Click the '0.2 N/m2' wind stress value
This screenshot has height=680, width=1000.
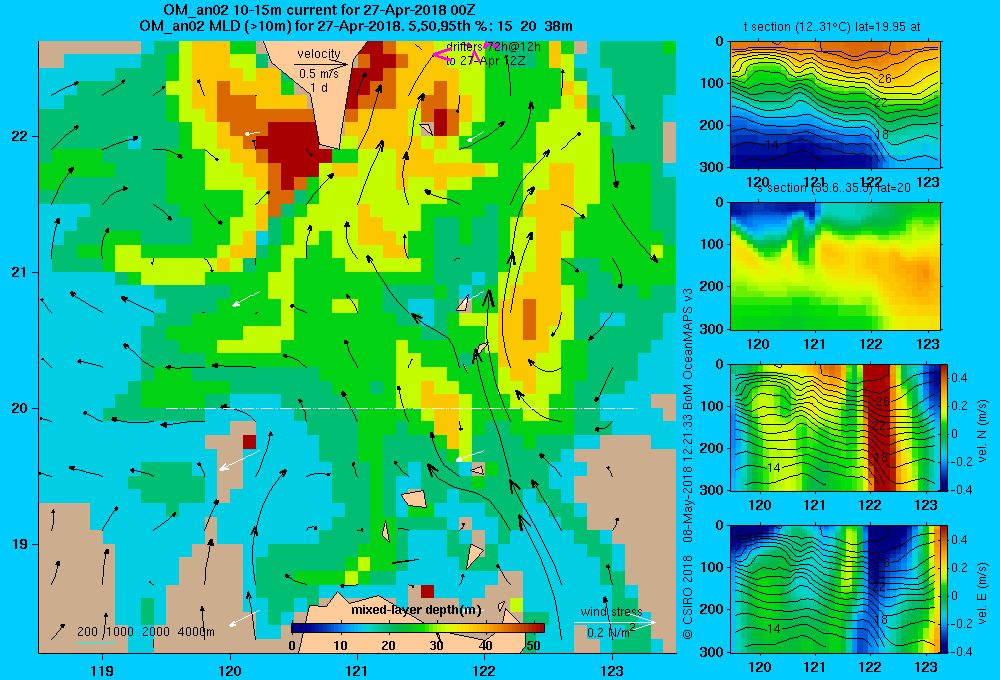click(x=611, y=632)
